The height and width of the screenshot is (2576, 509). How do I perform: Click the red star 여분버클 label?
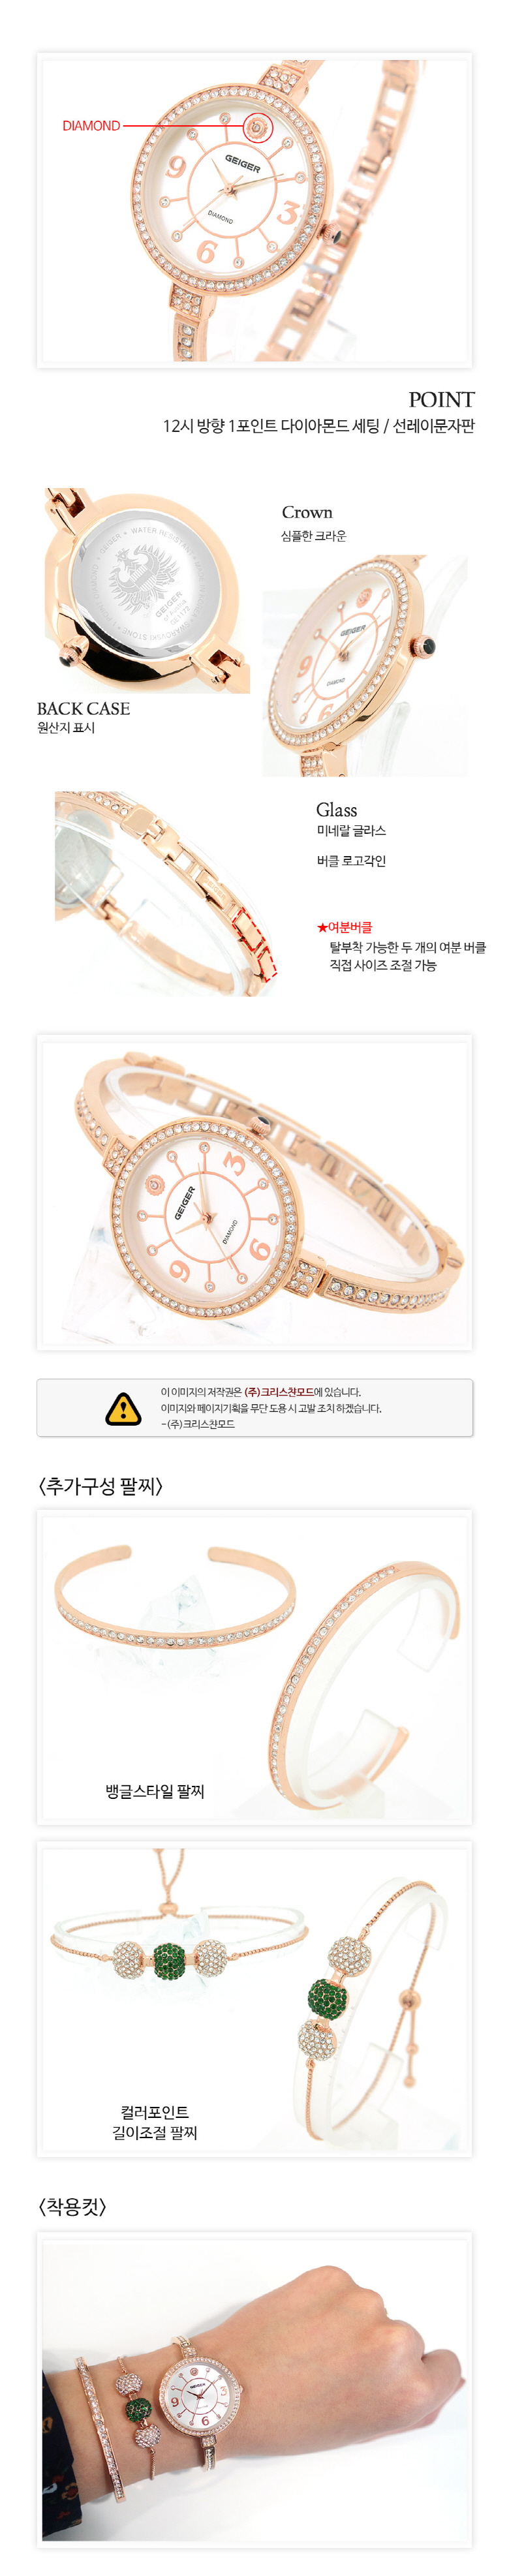[x=345, y=927]
